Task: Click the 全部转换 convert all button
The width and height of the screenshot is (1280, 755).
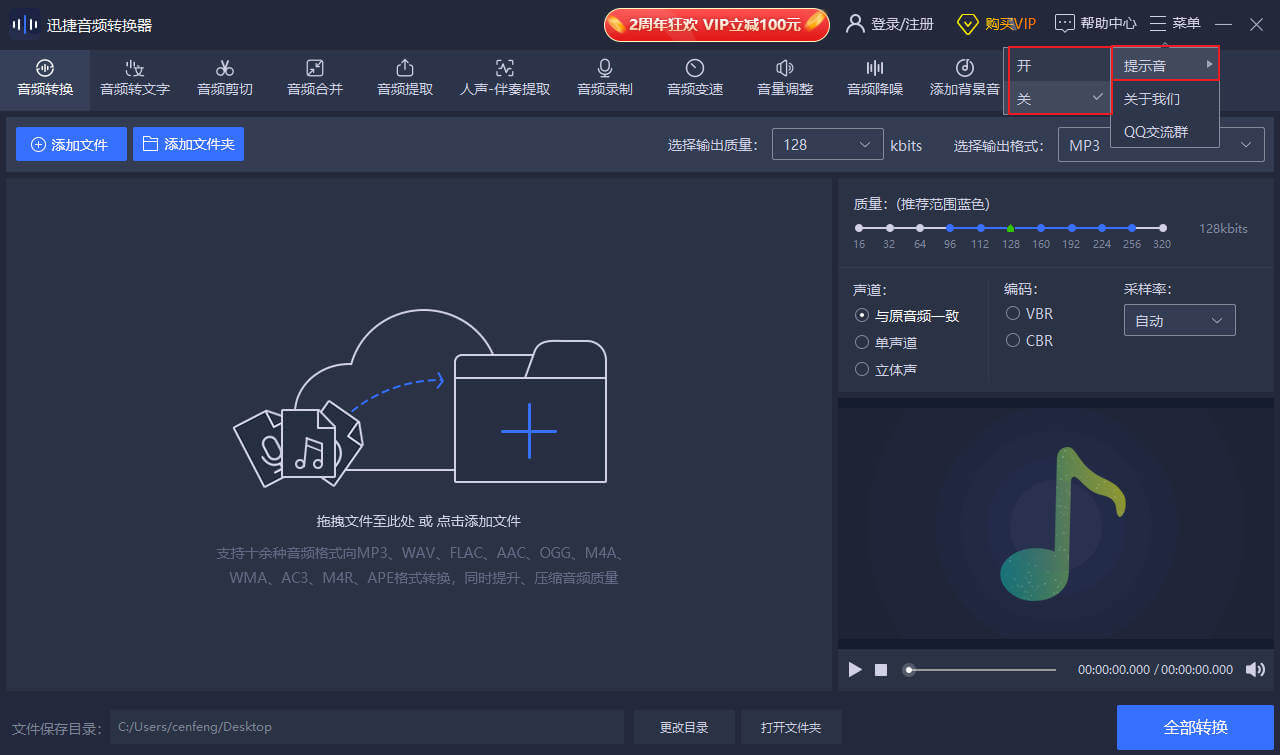Action: point(1194,727)
